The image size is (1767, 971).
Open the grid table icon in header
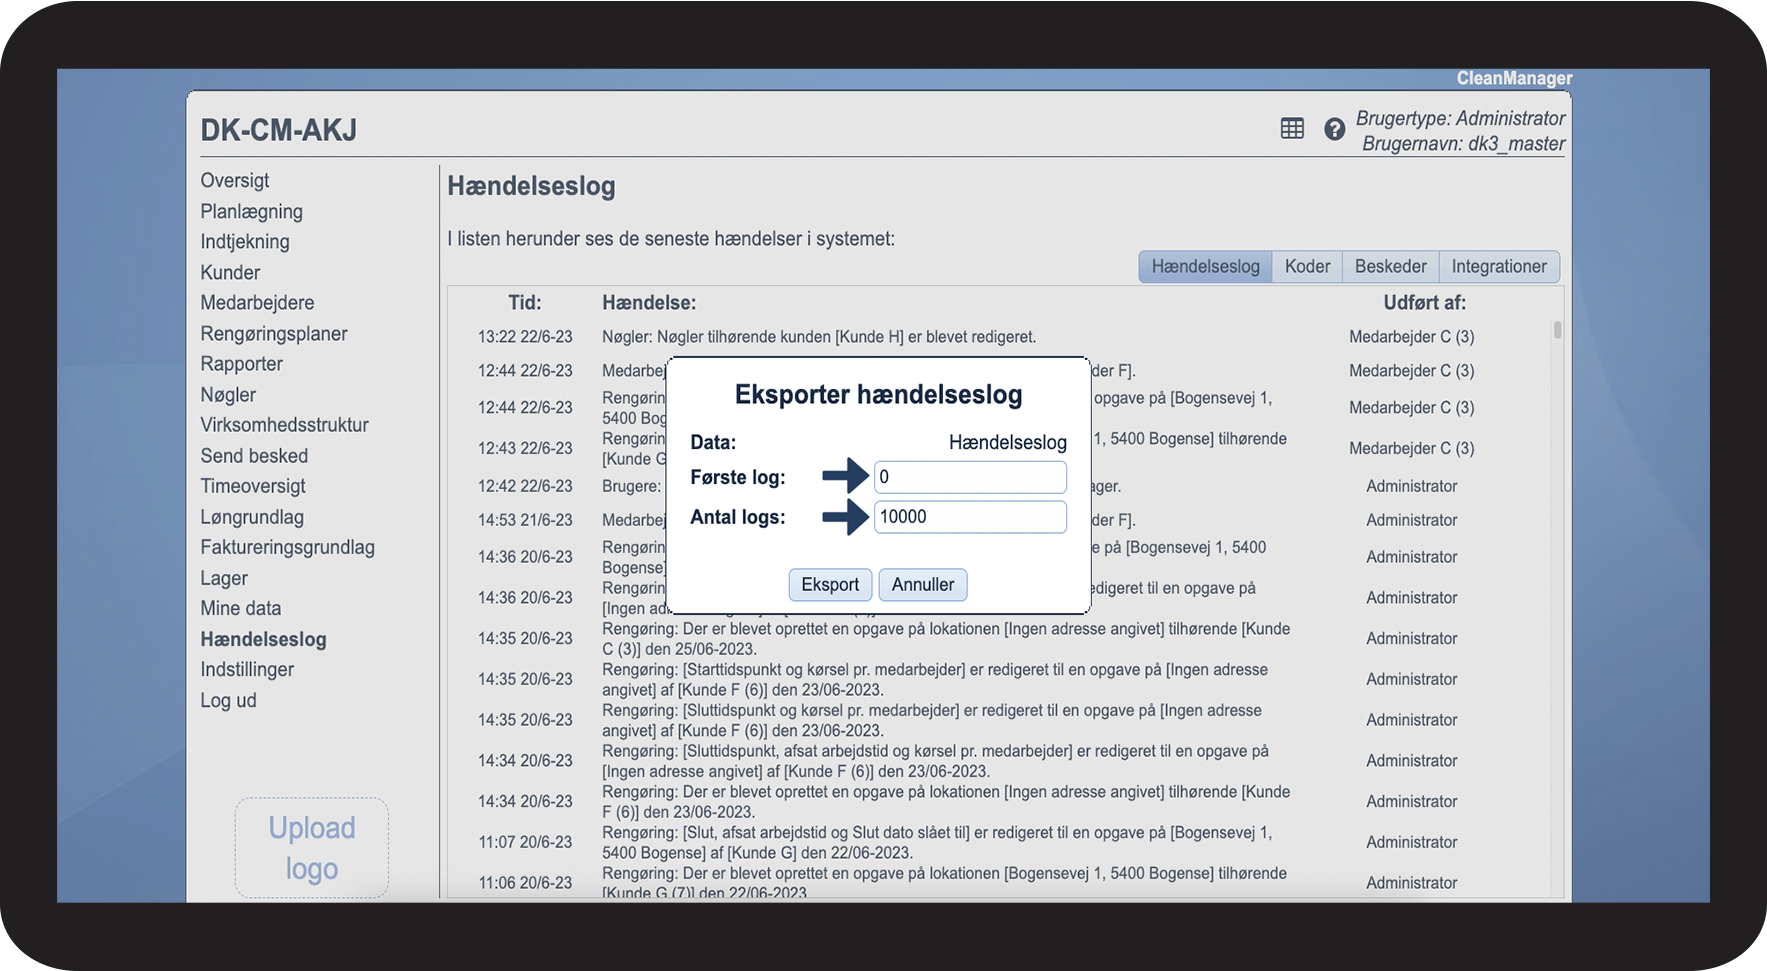pyautogui.click(x=1292, y=128)
